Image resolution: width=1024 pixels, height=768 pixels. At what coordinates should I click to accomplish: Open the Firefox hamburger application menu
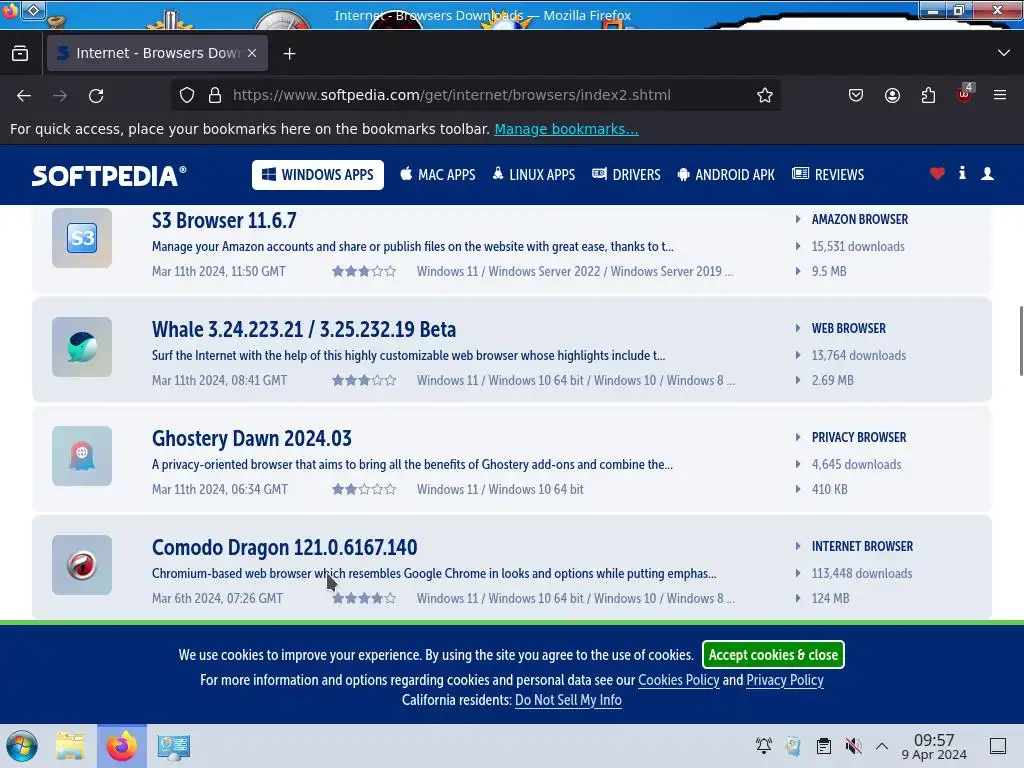point(1000,95)
